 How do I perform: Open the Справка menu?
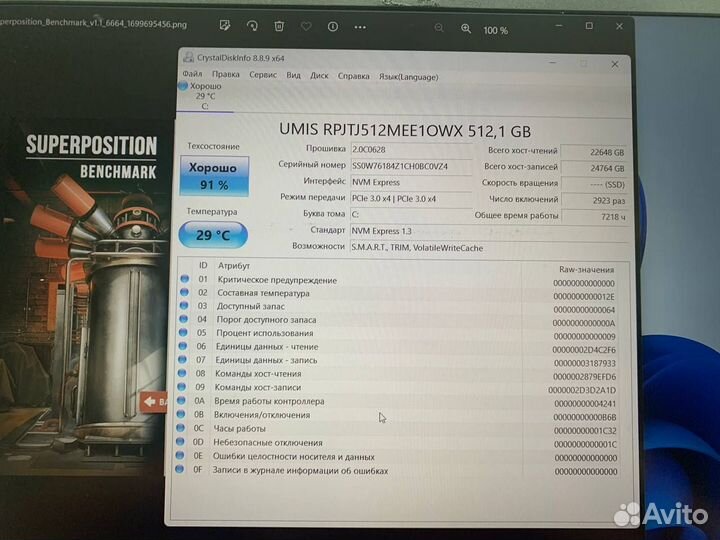click(x=354, y=76)
